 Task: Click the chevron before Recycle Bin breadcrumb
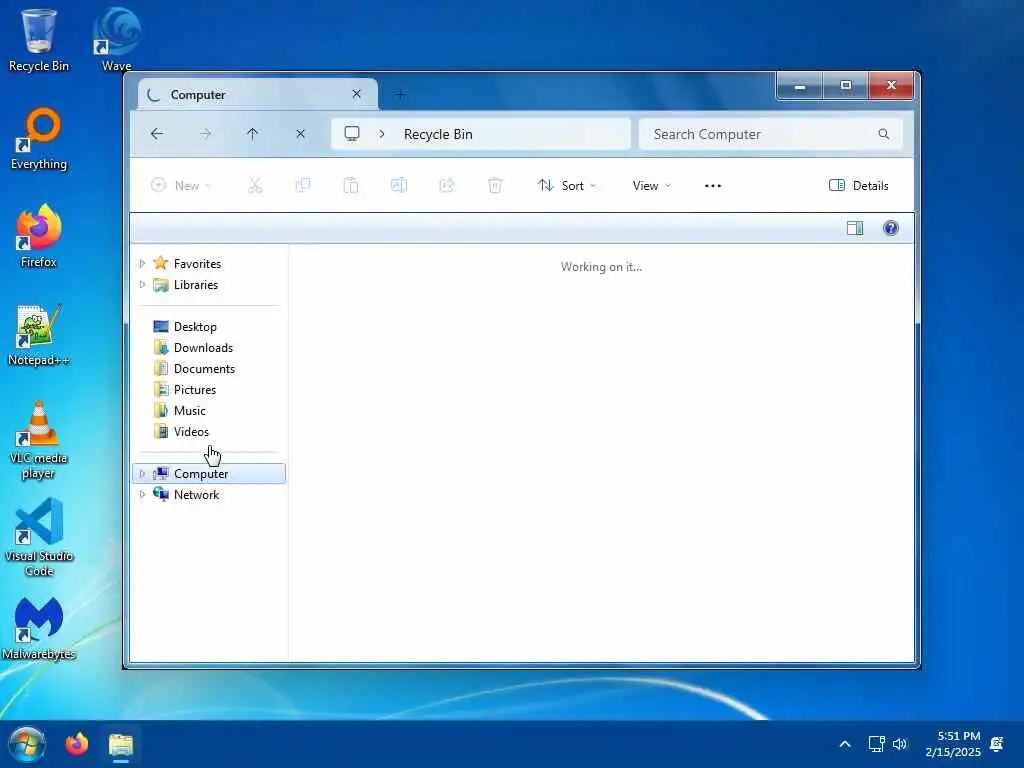pos(382,134)
